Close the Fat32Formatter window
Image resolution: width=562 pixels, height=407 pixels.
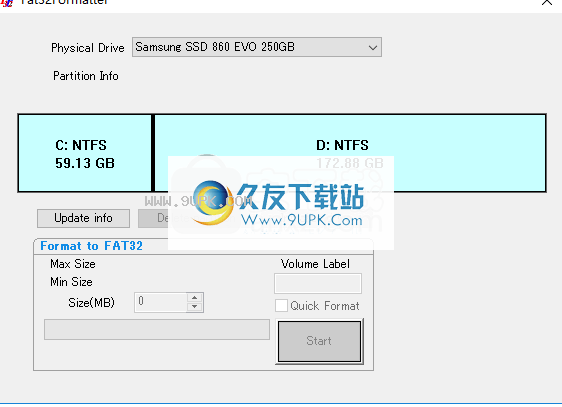(547, 3)
